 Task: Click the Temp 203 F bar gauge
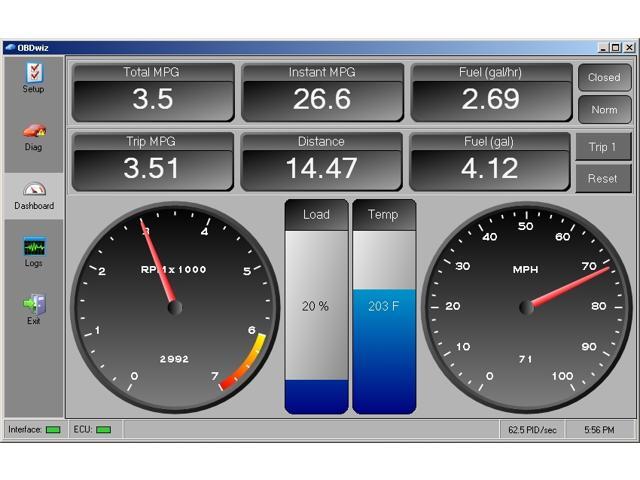point(383,307)
